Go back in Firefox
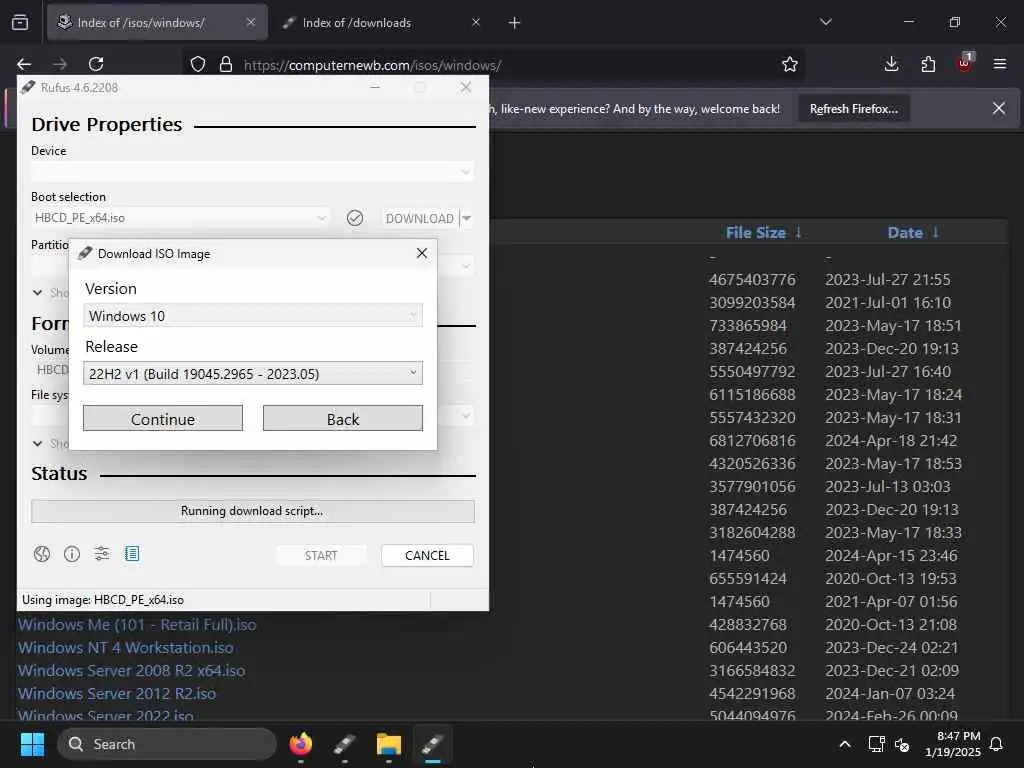 pos(24,64)
